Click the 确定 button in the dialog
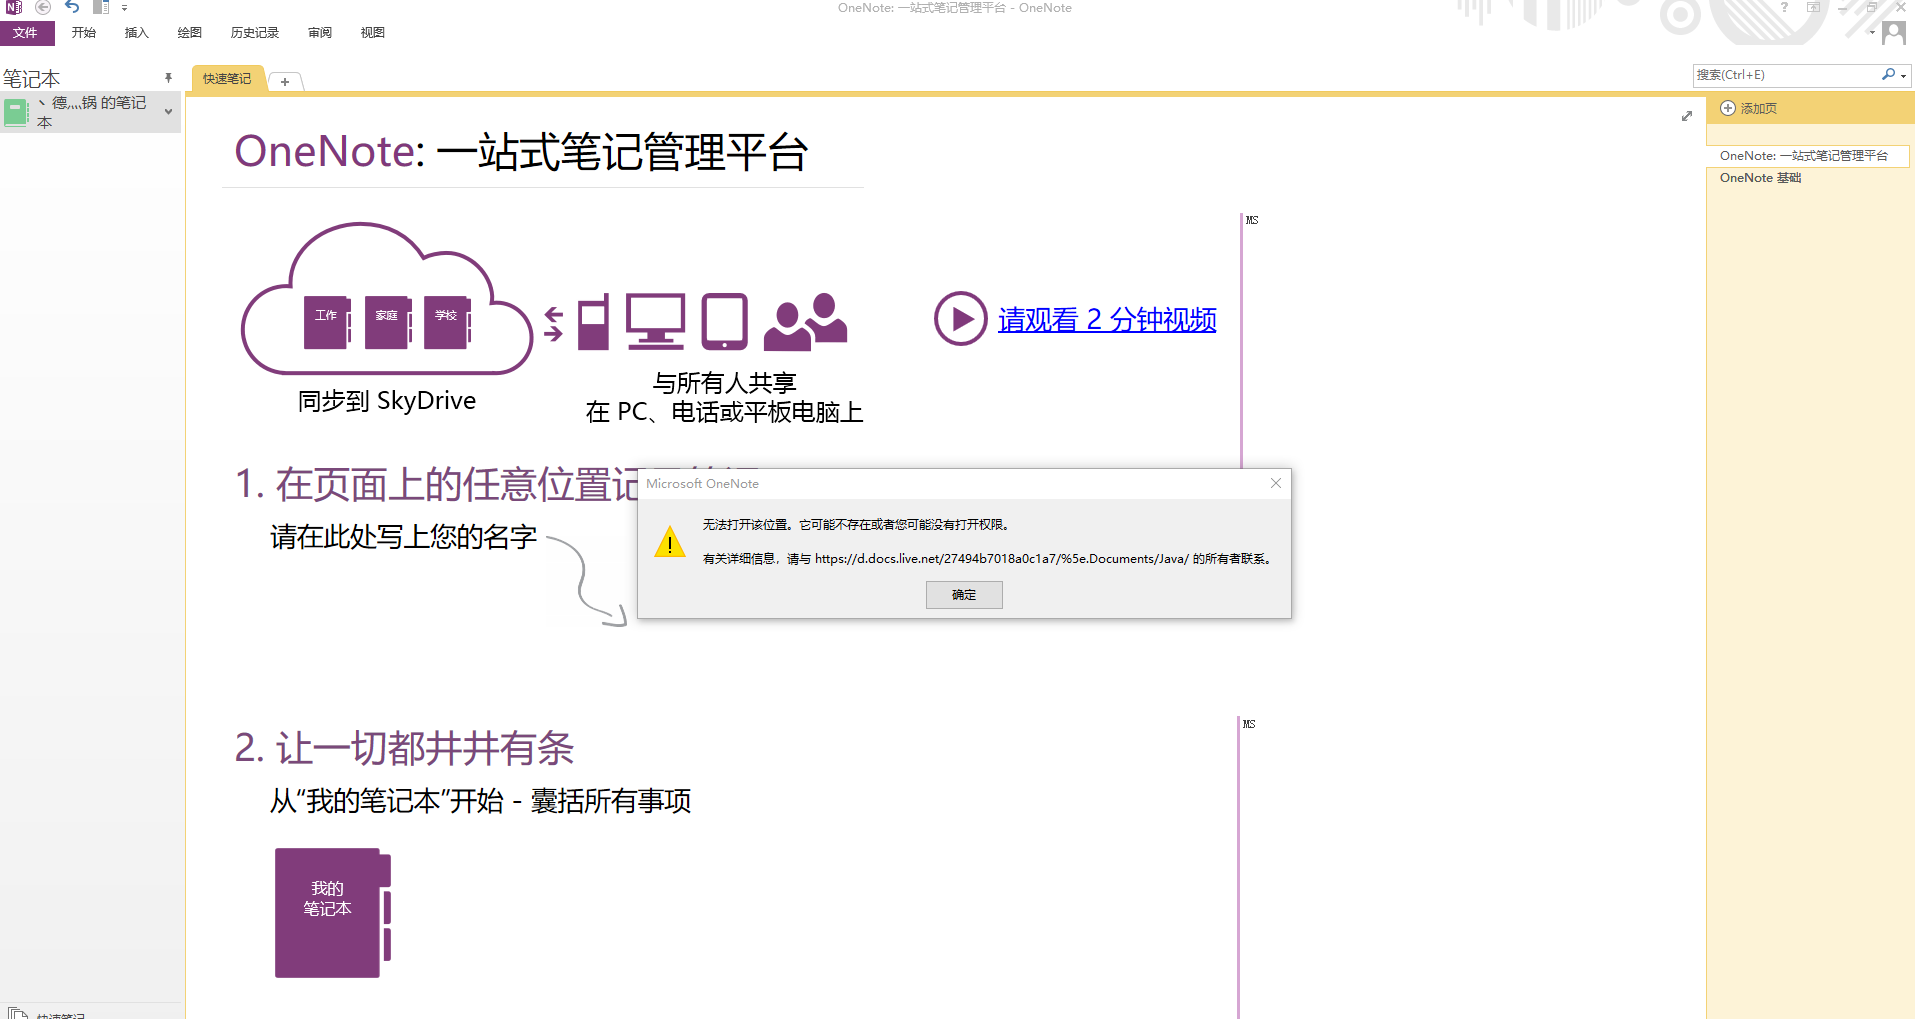 [x=964, y=595]
